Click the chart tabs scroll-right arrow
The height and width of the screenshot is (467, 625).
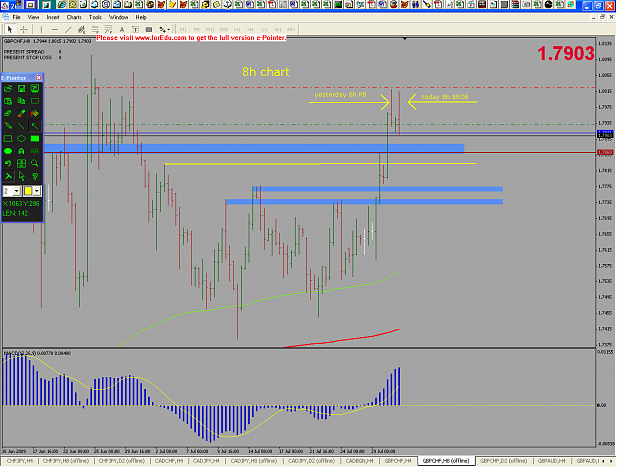tap(611, 461)
